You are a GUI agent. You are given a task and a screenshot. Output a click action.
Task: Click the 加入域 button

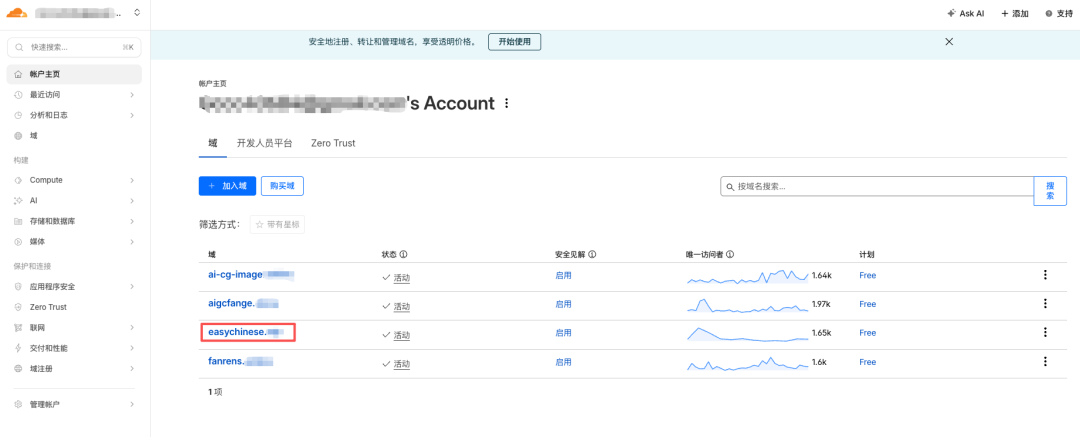[227, 185]
